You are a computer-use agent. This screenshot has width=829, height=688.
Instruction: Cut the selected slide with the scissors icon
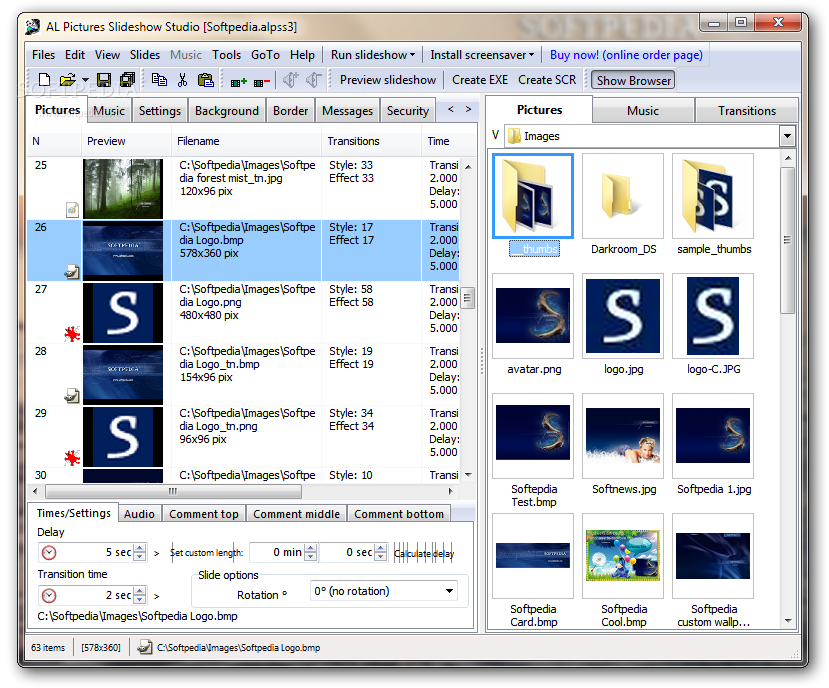click(182, 80)
